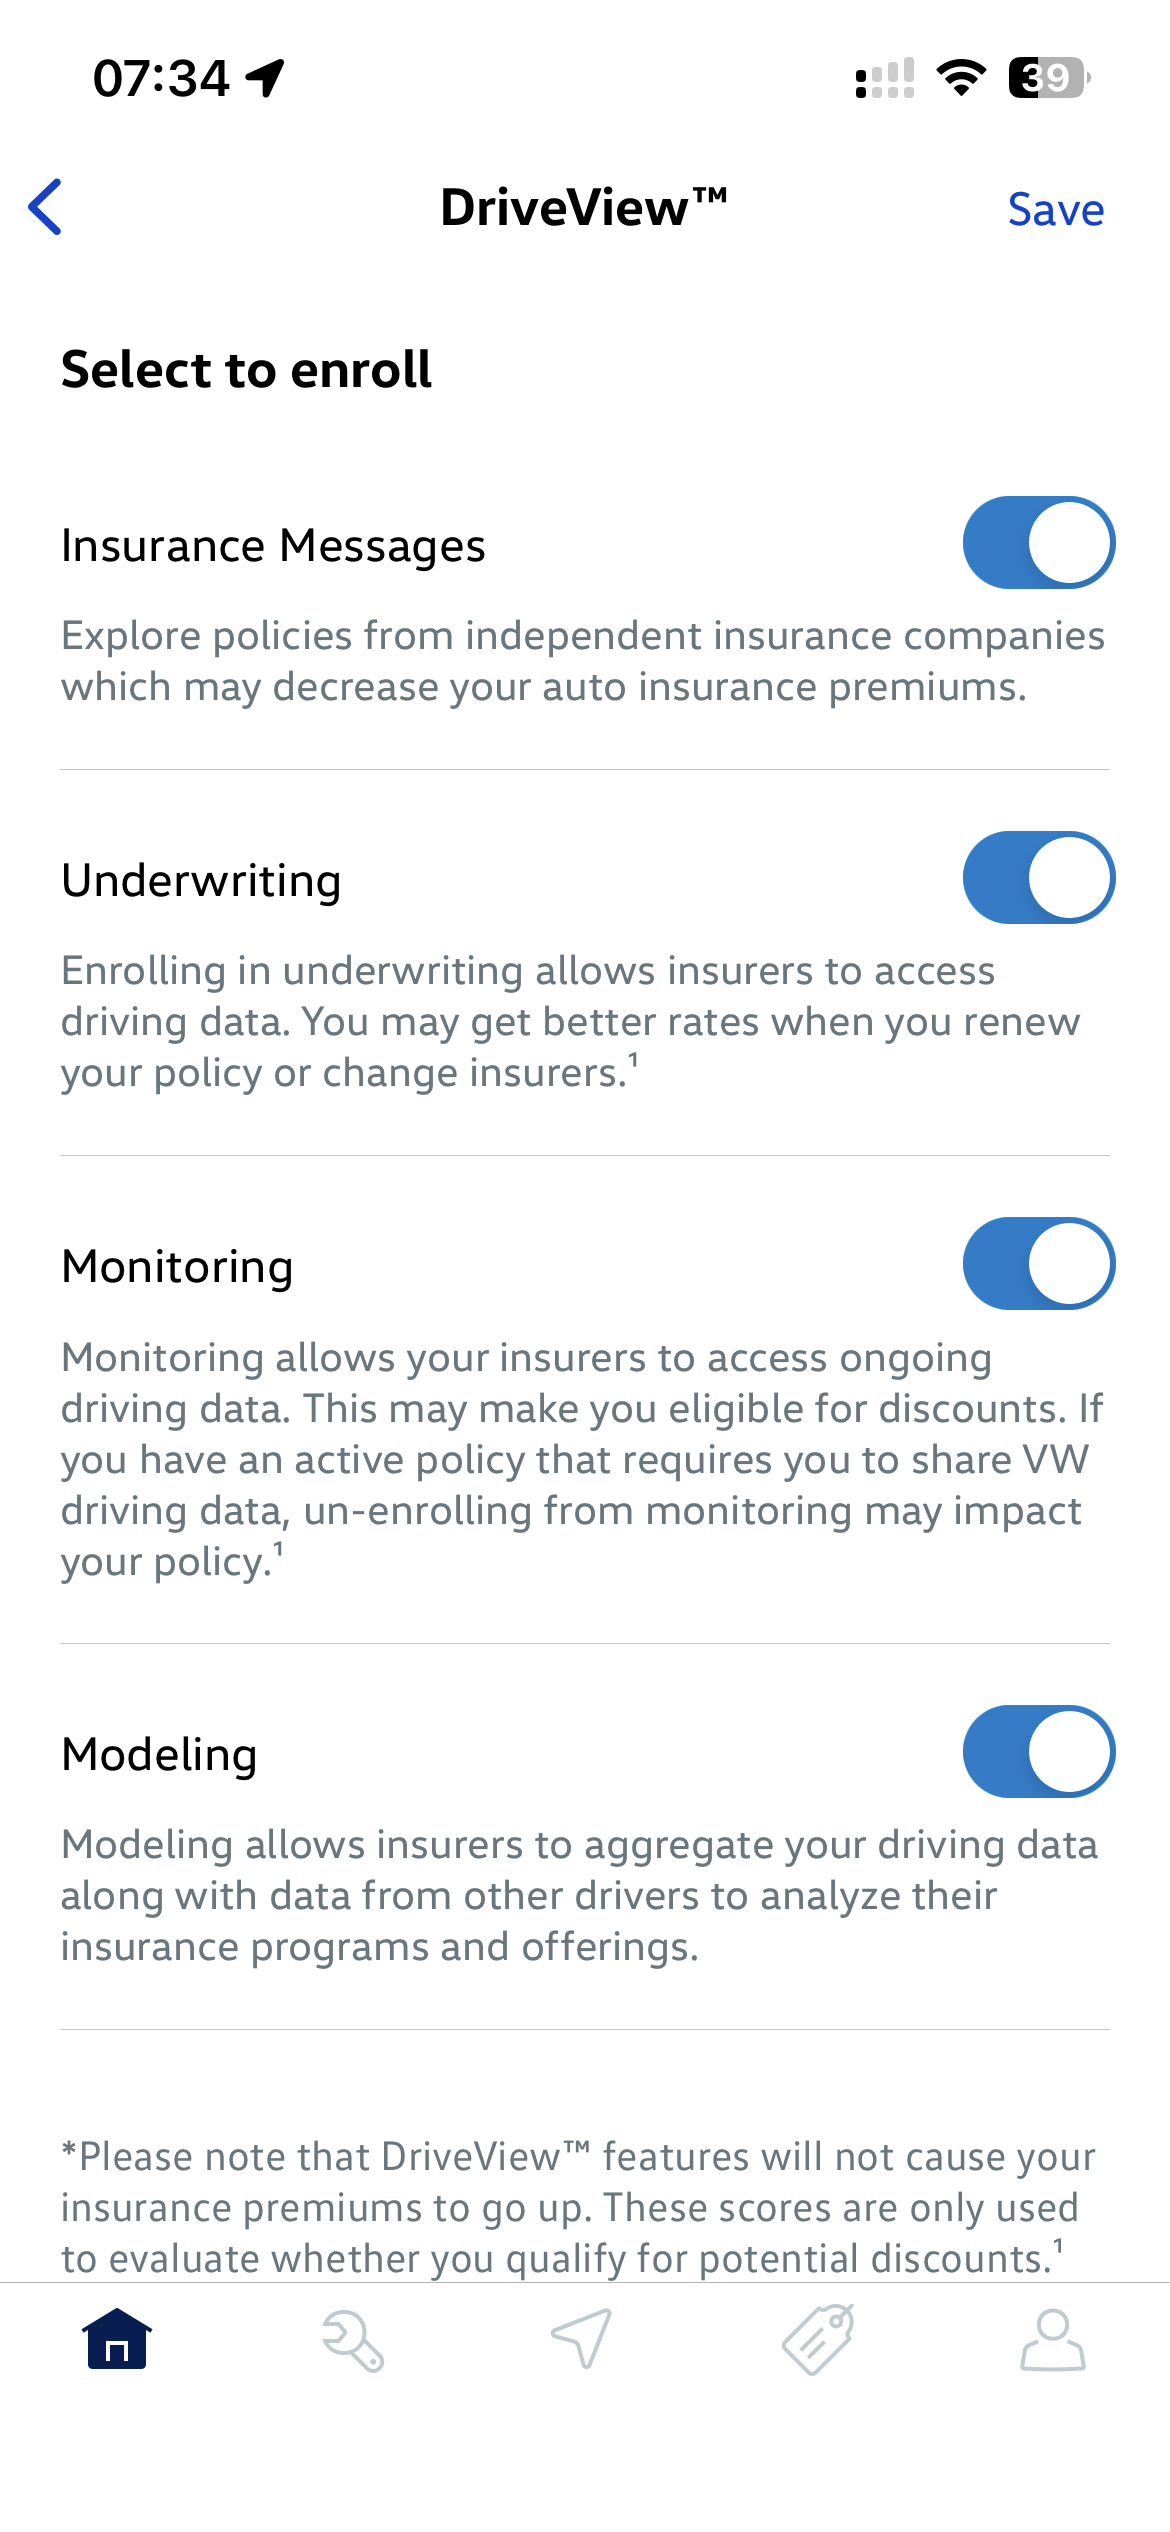Tap the back chevron arrow

46,208
